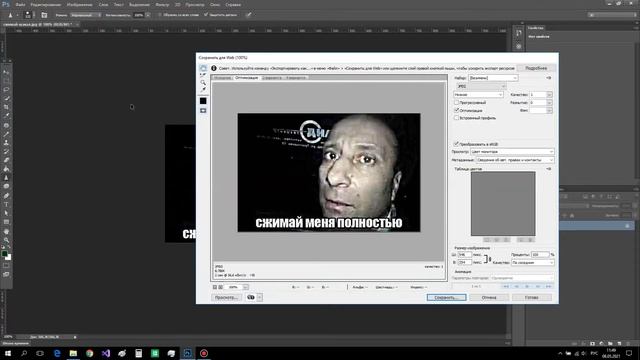Click the Просмотр... button
The width and height of the screenshot is (640, 360).
(227, 298)
